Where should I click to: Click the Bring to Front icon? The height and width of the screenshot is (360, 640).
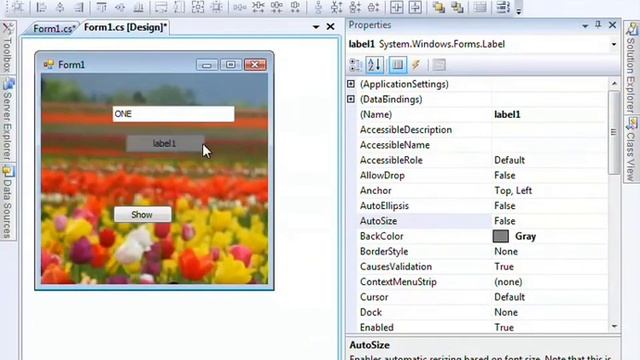click(x=439, y=7)
